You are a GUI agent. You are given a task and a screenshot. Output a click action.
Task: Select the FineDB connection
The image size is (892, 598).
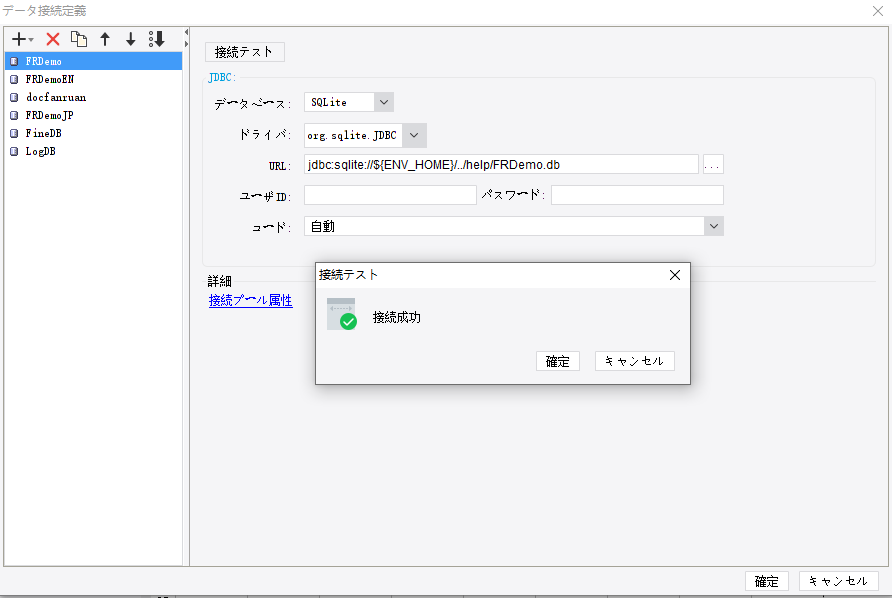coord(93,133)
